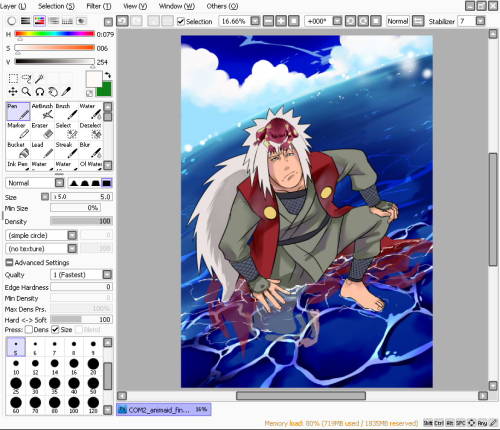The image size is (500, 430).
Task: Reset zoom with button after plus
Action: [294, 21]
